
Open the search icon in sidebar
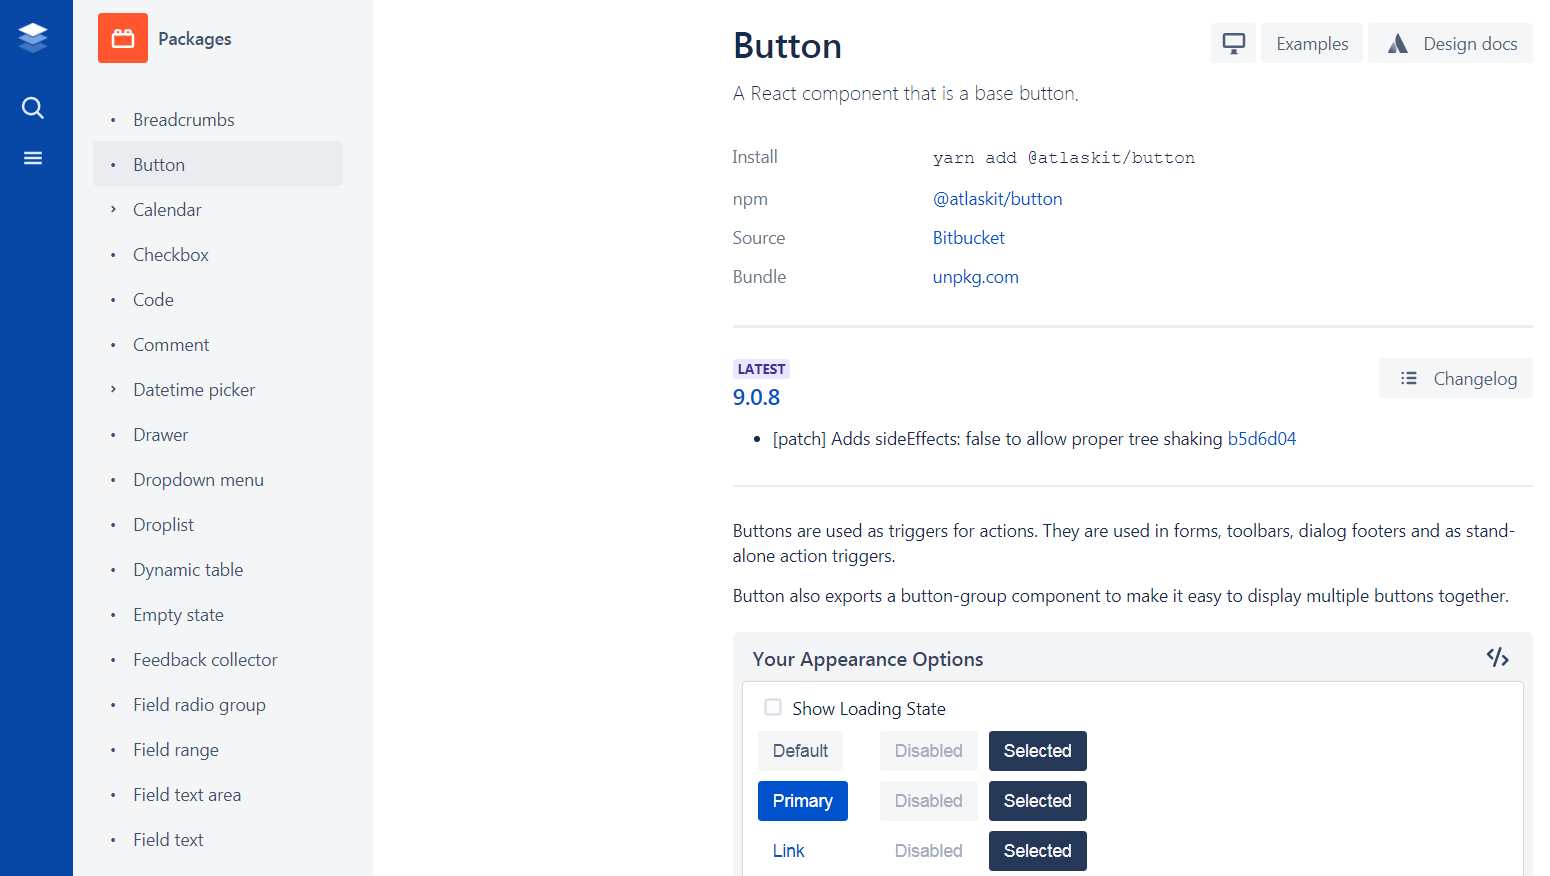tap(33, 108)
